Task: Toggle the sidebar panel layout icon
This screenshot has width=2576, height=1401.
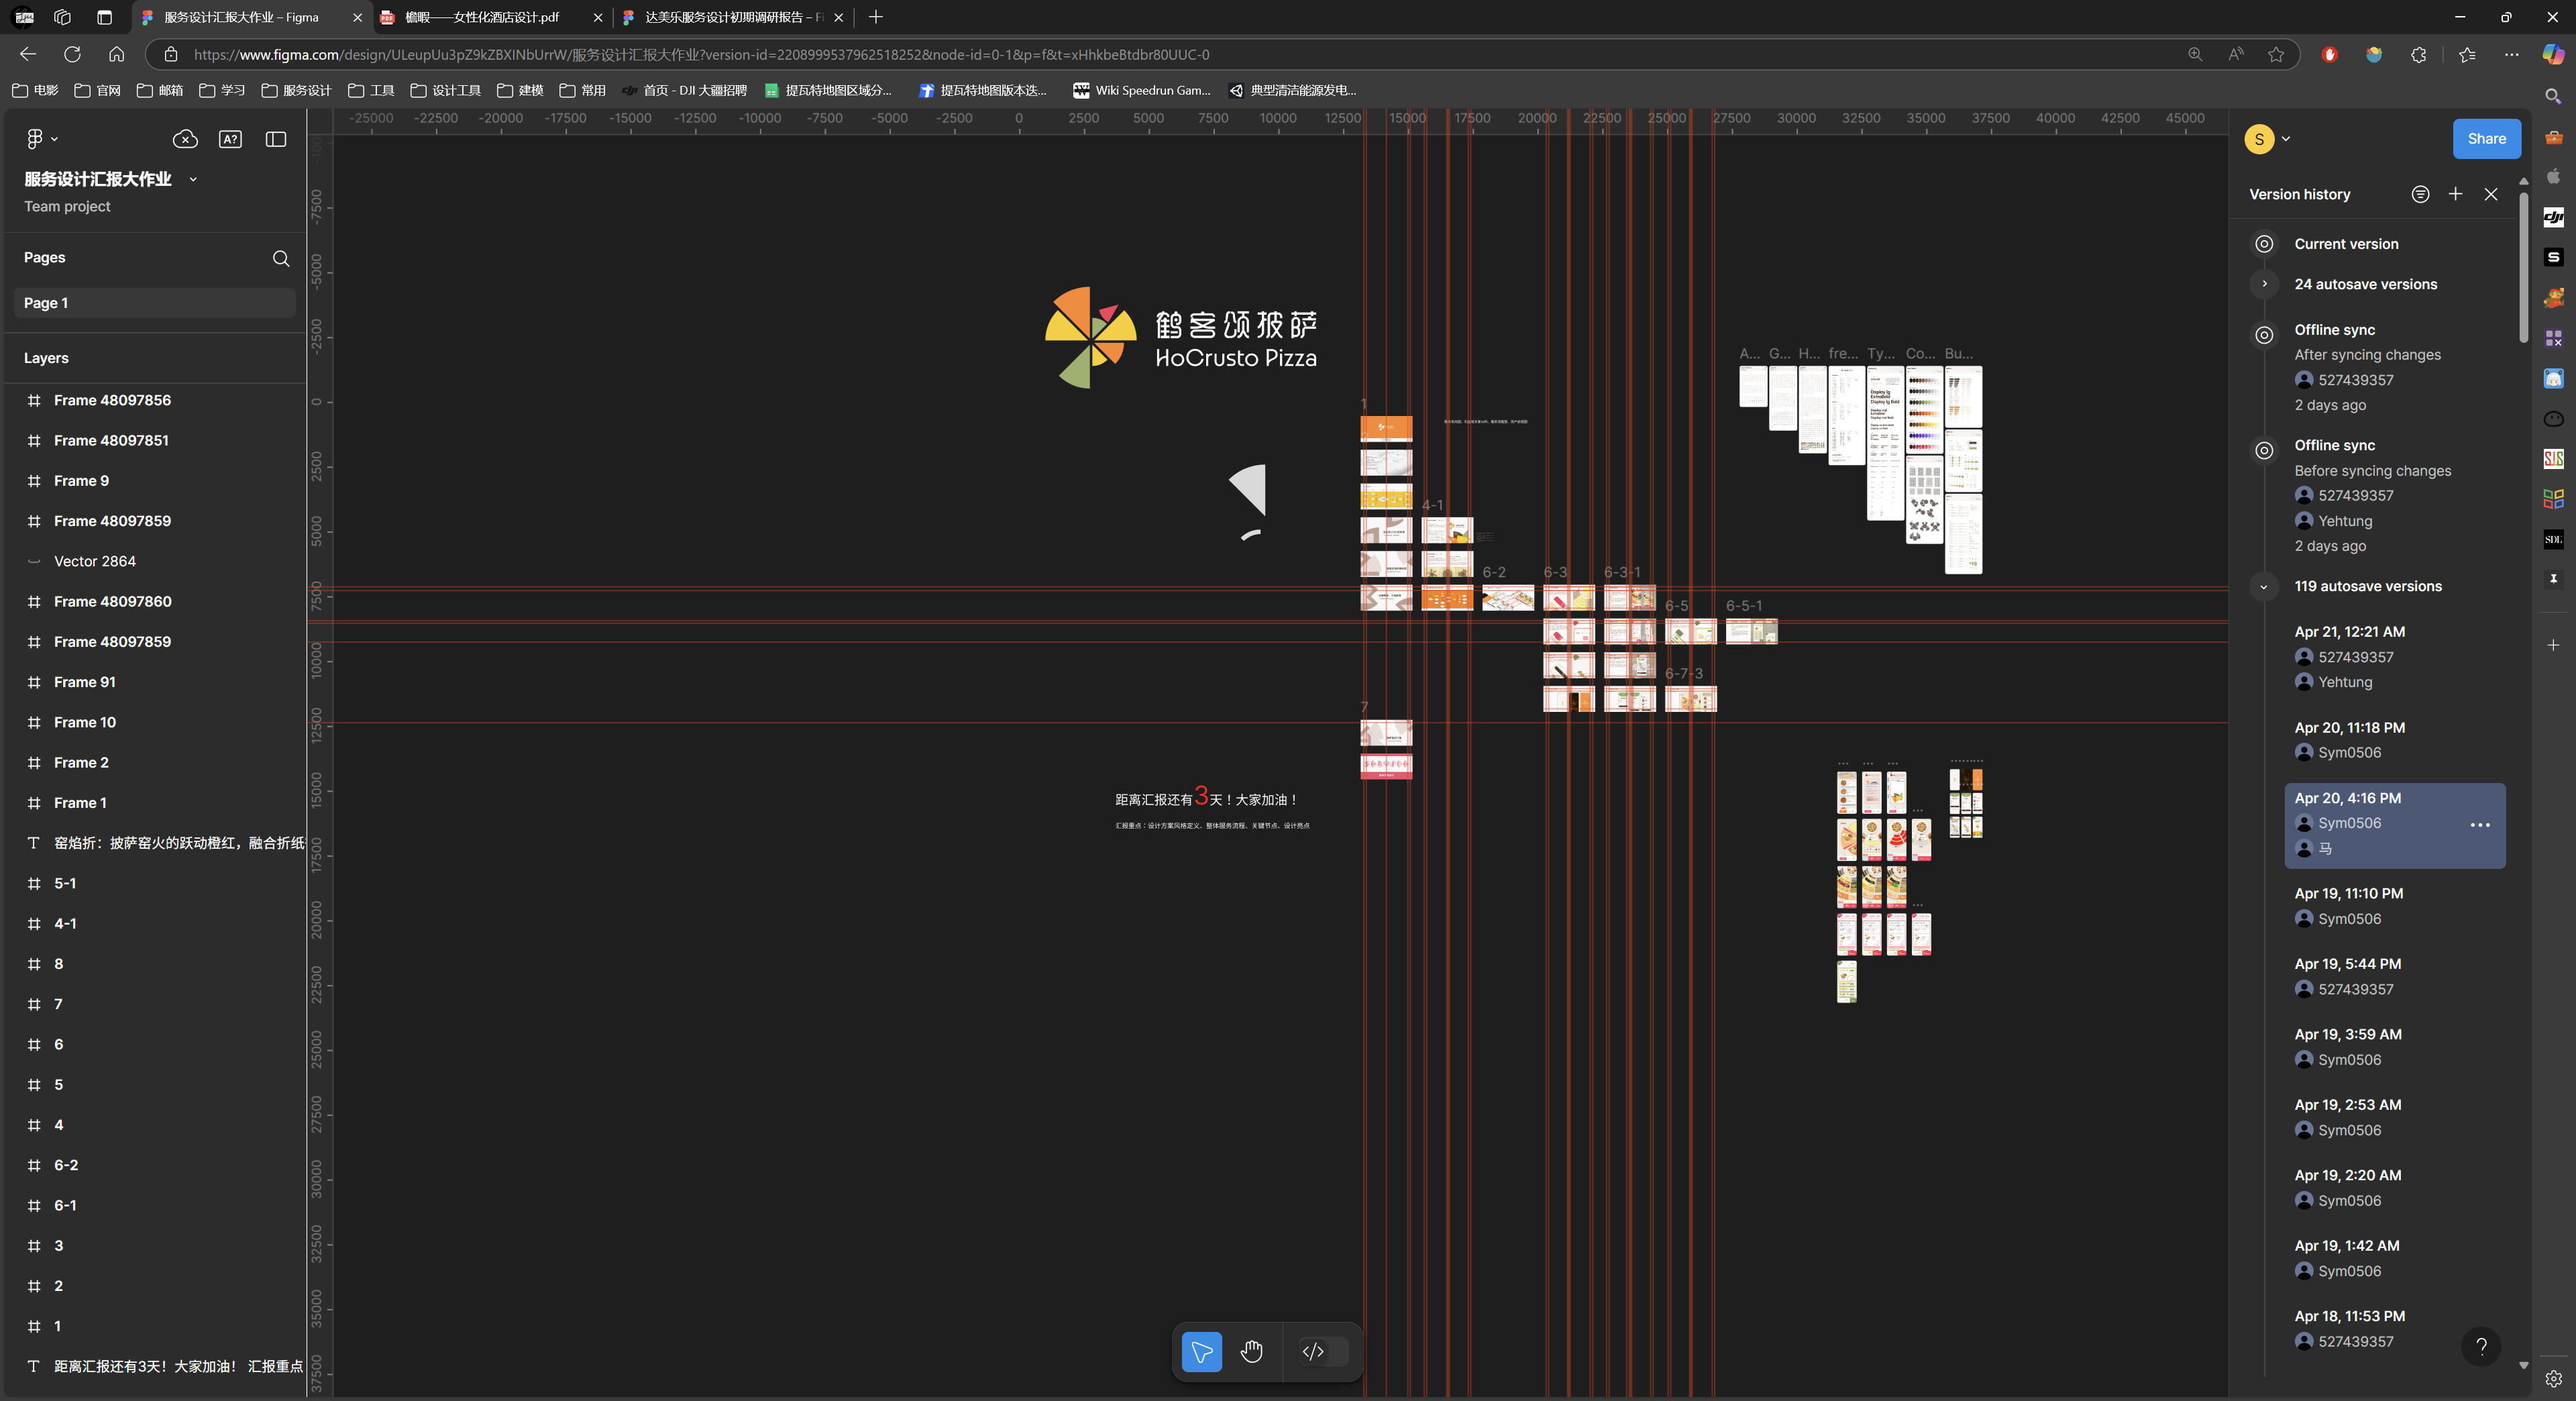Action: point(276,139)
